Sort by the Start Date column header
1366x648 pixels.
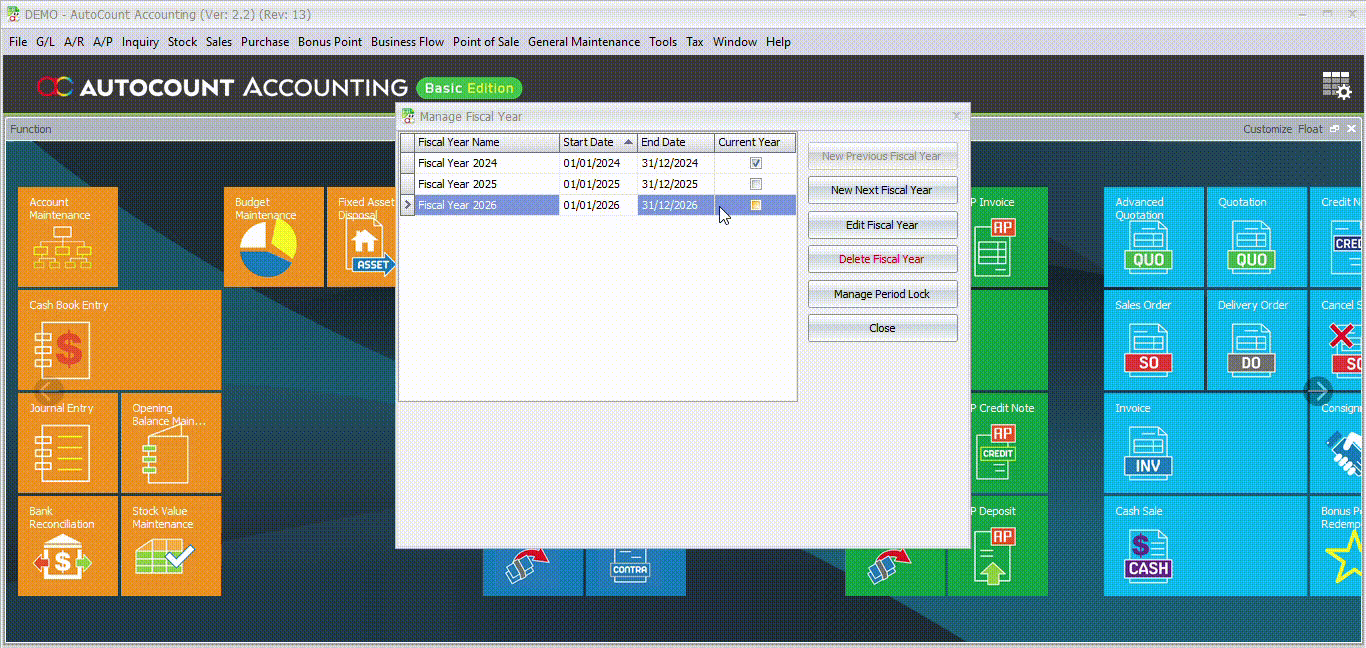[597, 142]
